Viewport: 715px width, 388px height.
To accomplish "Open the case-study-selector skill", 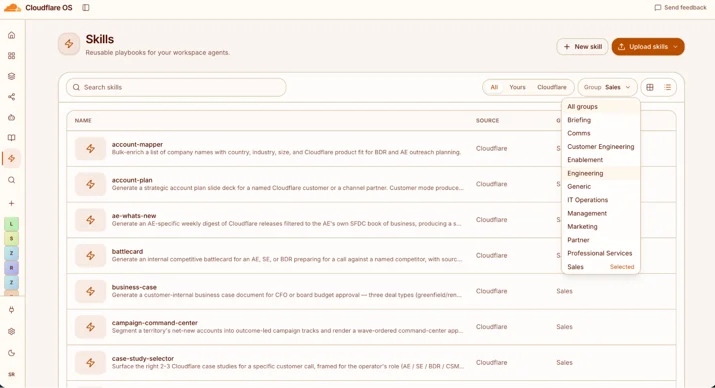I will point(143,358).
